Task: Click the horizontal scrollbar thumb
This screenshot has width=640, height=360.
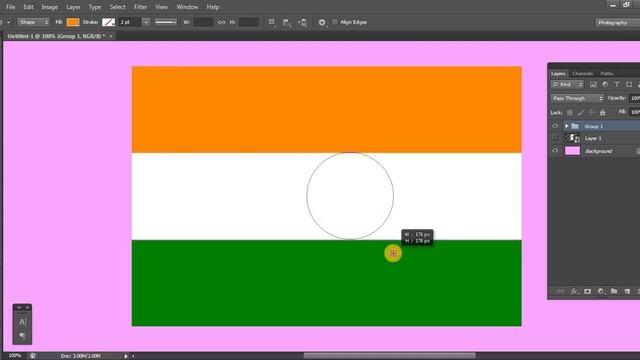Action: [x=389, y=356]
